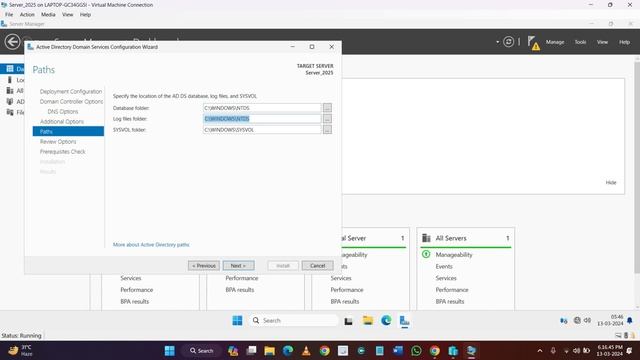This screenshot has width=640, height=360.
Task: Browse for the Log files folder location
Action: coord(327,119)
